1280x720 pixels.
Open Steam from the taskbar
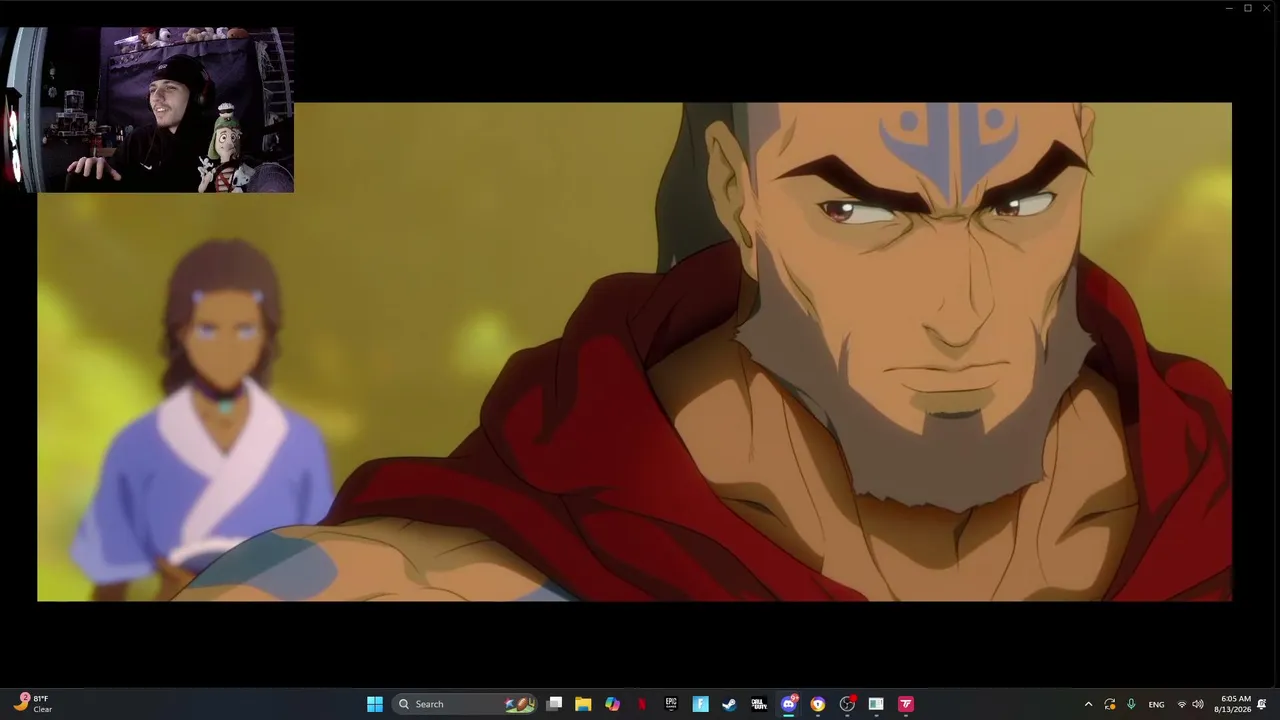729,704
